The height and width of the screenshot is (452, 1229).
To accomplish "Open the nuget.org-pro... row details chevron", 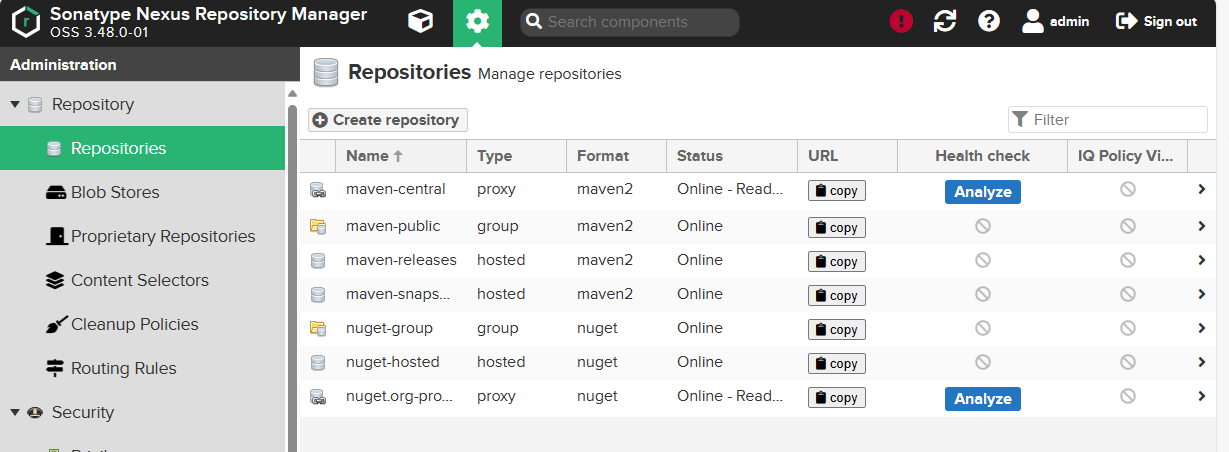I will pos(1202,396).
